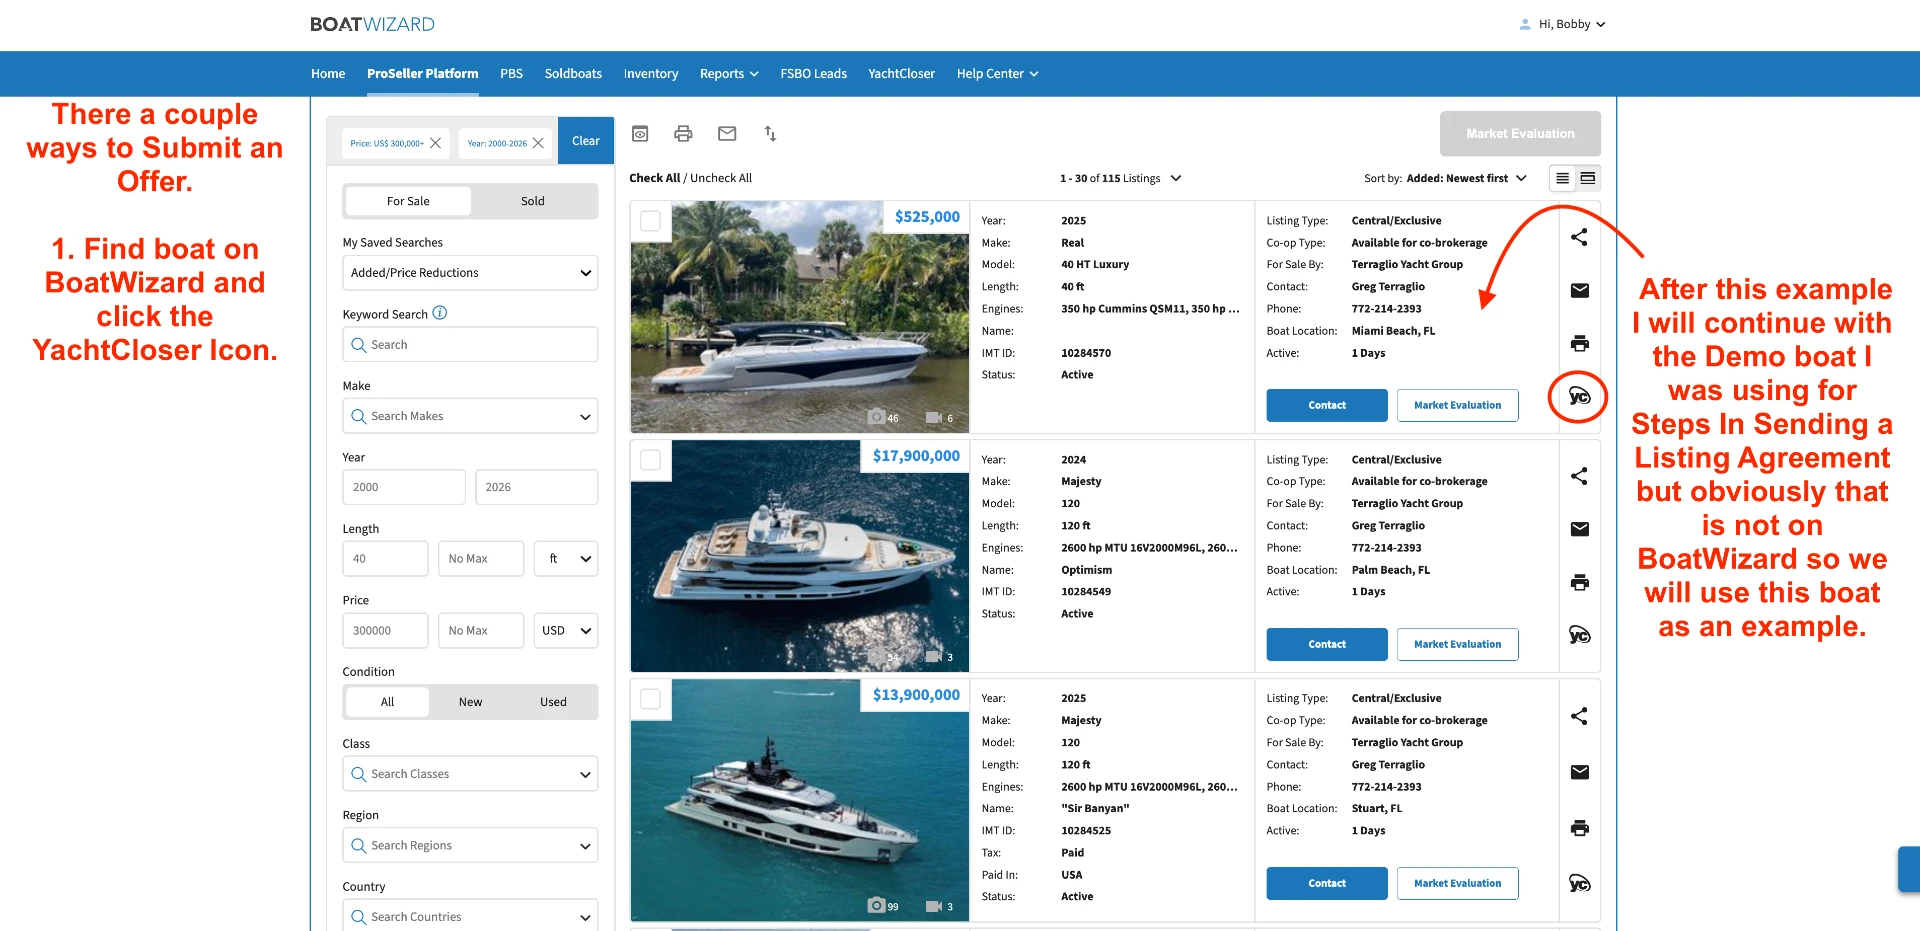Click the email icon in the results toolbar
This screenshot has height=931, width=1920.
coord(727,133)
